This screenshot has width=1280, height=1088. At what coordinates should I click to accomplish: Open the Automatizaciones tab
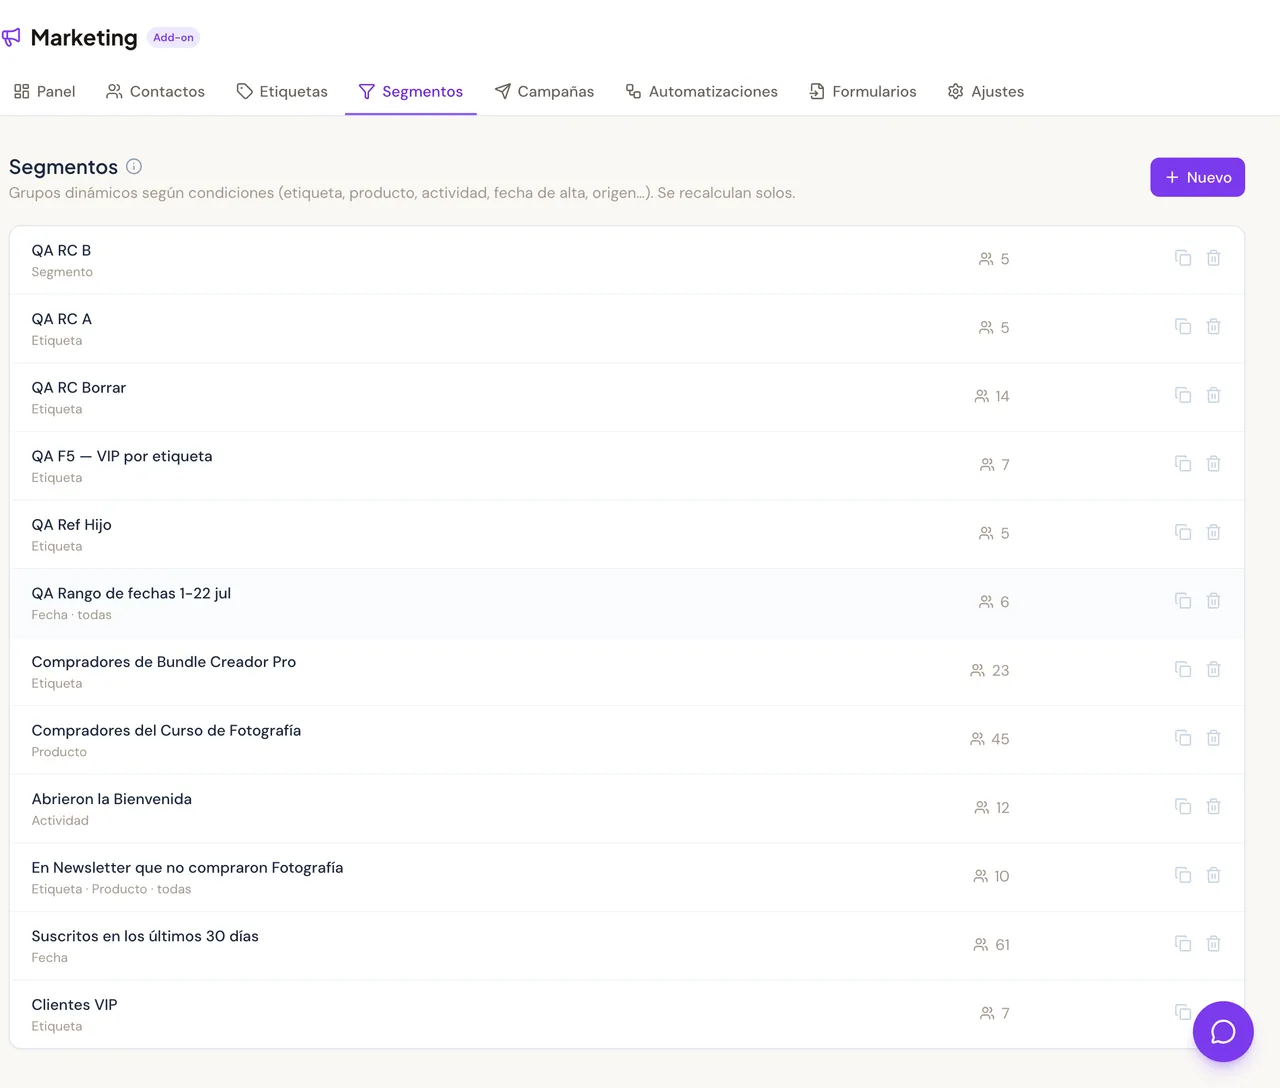pos(701,91)
